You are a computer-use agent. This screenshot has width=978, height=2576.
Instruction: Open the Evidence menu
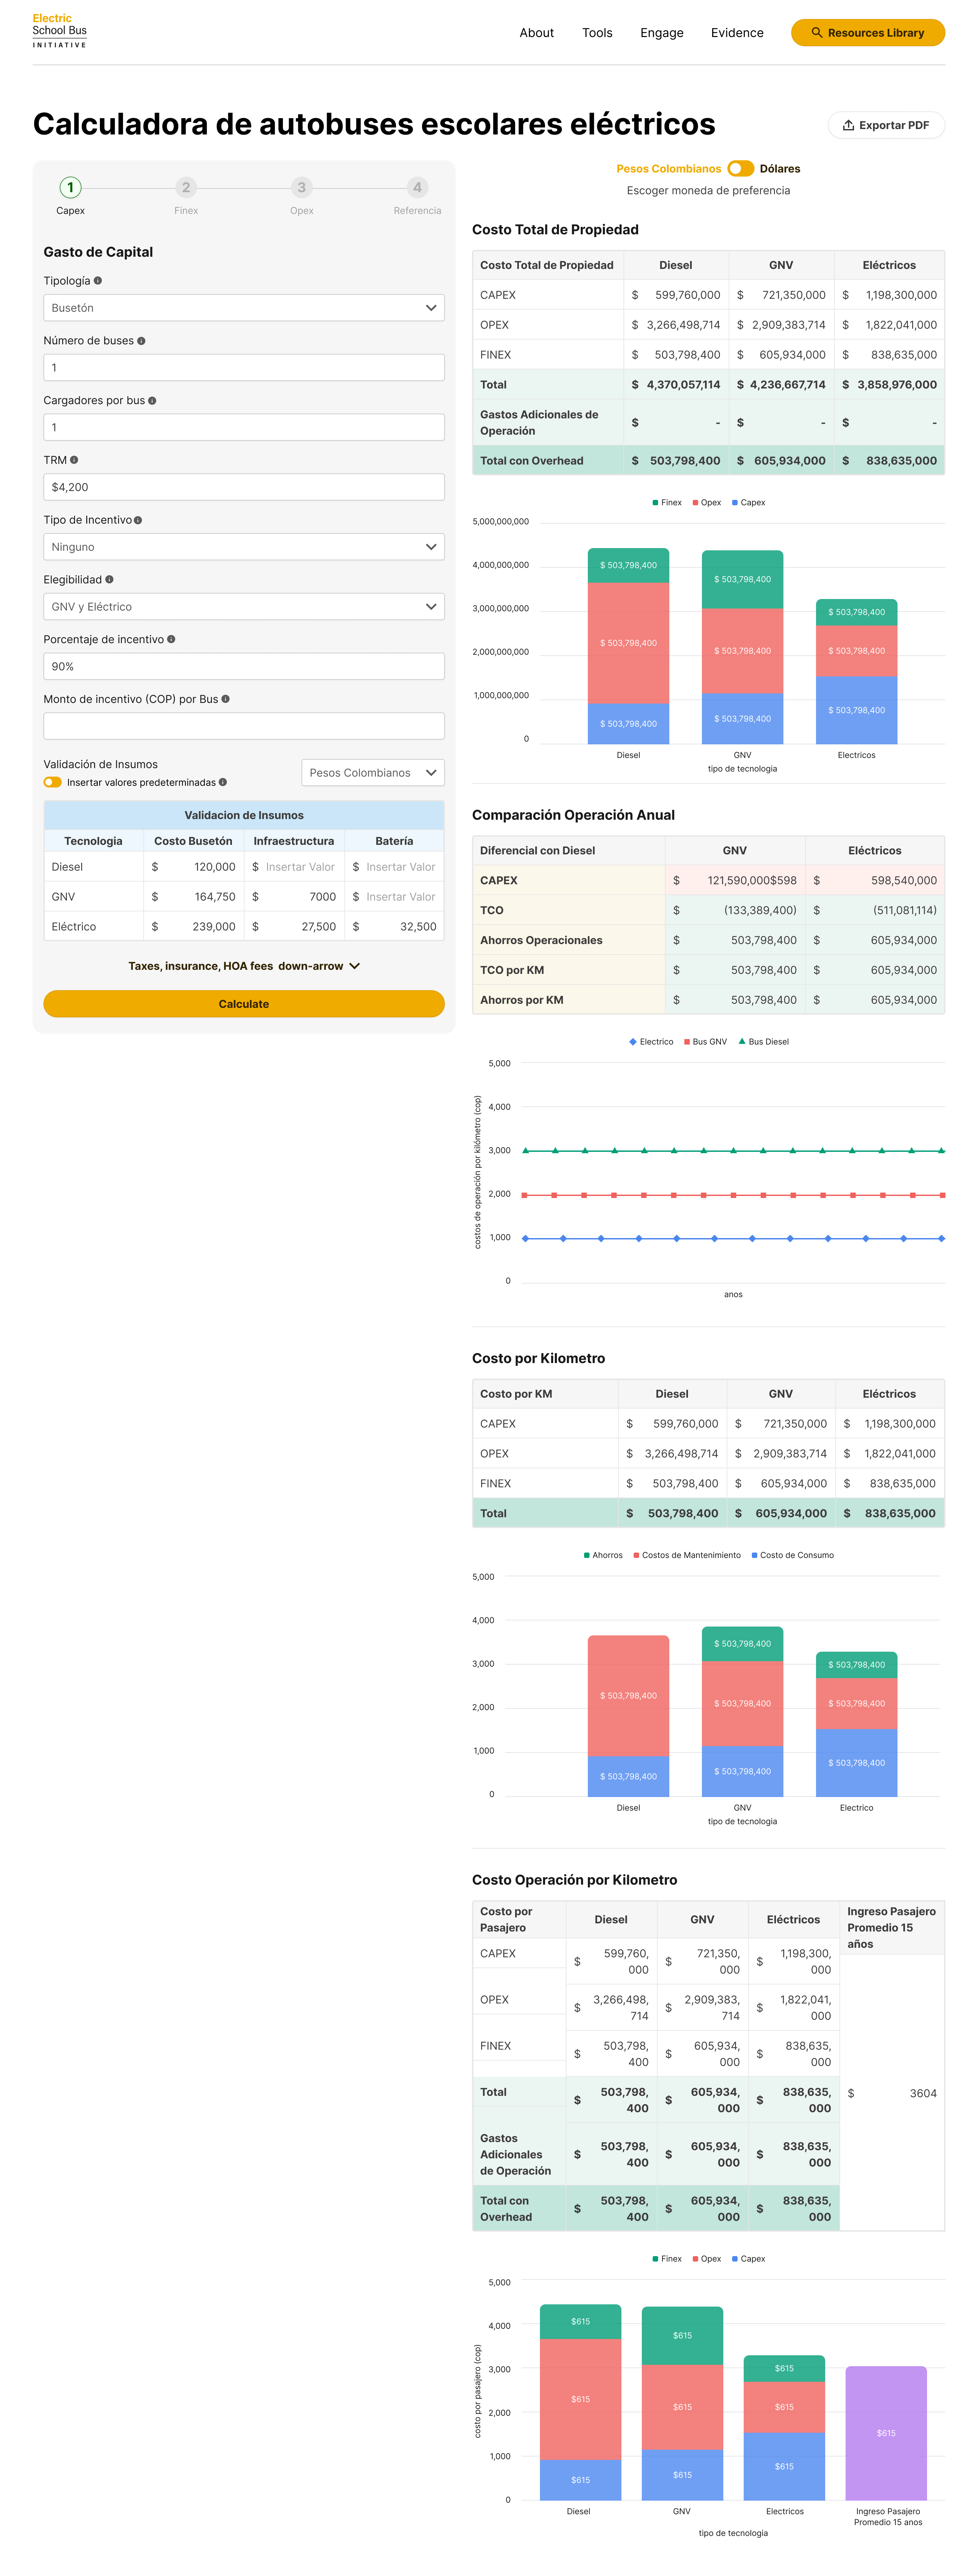(x=737, y=33)
